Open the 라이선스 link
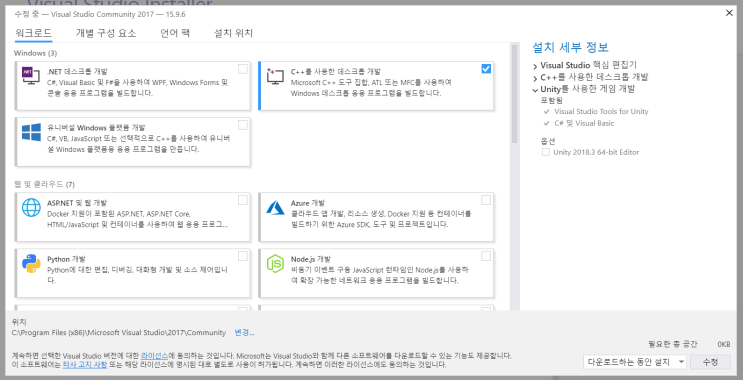This screenshot has width=743, height=380. click(x=154, y=355)
